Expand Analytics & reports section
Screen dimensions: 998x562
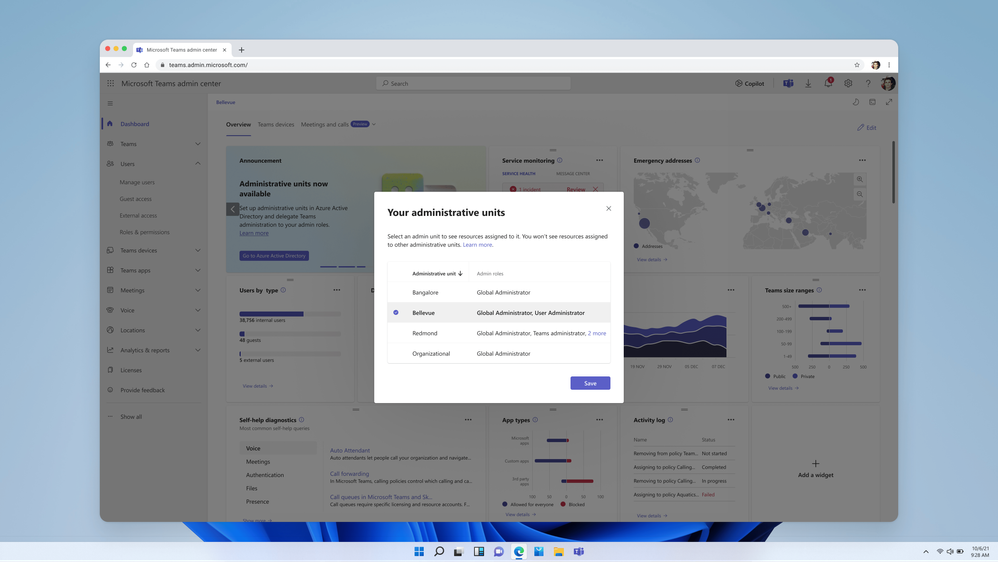pyautogui.click(x=197, y=350)
